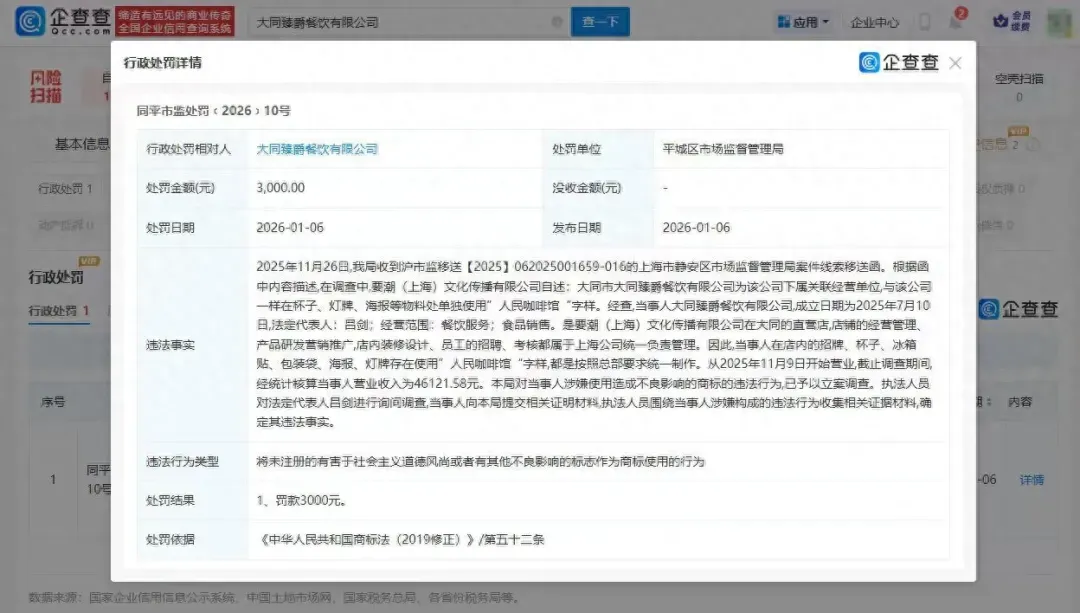Open the user avatar
Viewport: 1080px width, 613px height.
[1059, 22]
